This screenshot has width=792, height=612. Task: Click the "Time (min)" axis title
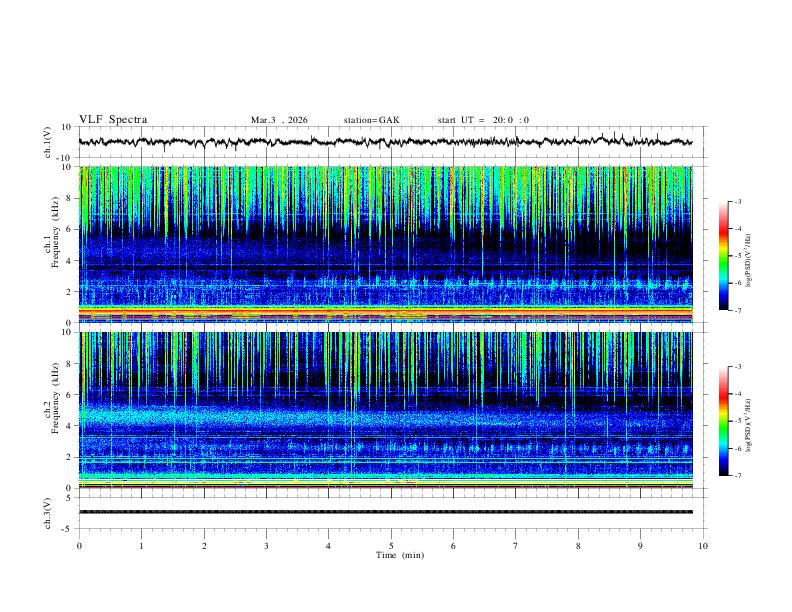click(x=400, y=555)
